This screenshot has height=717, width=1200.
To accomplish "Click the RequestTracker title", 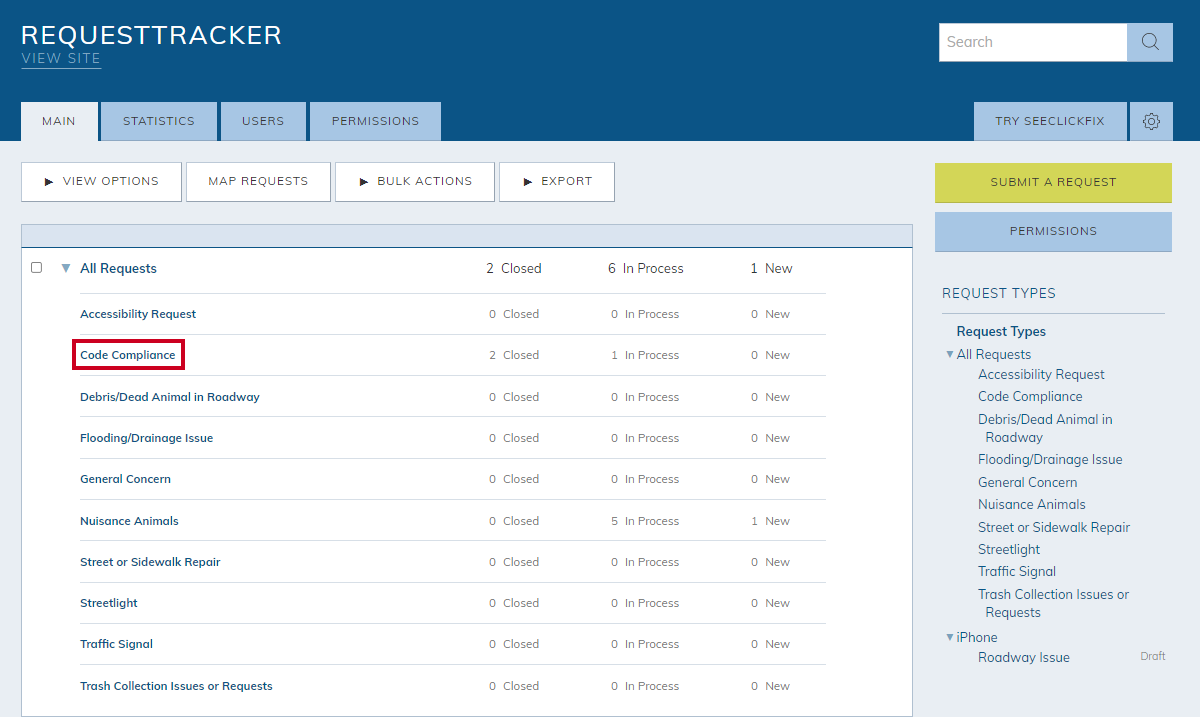I will pos(151,35).
